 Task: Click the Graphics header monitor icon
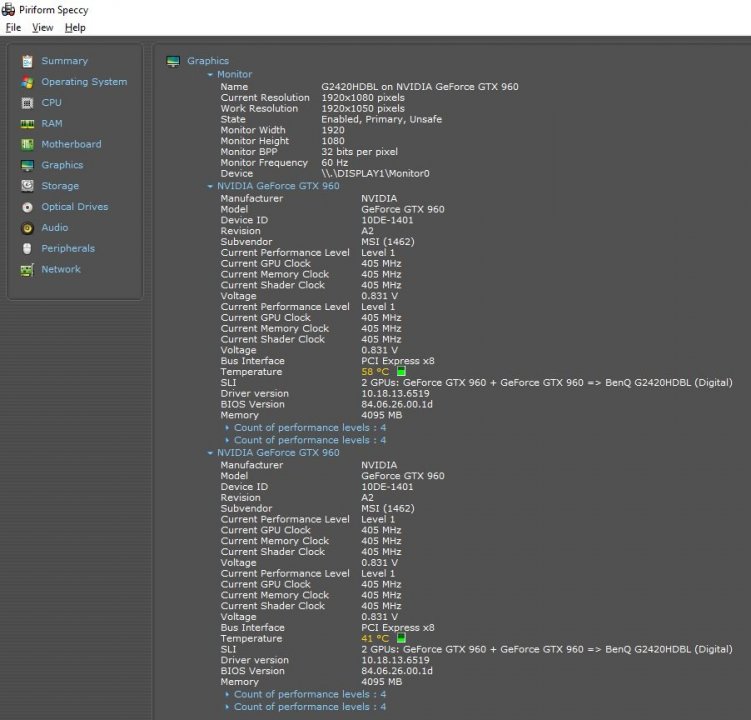point(173,61)
